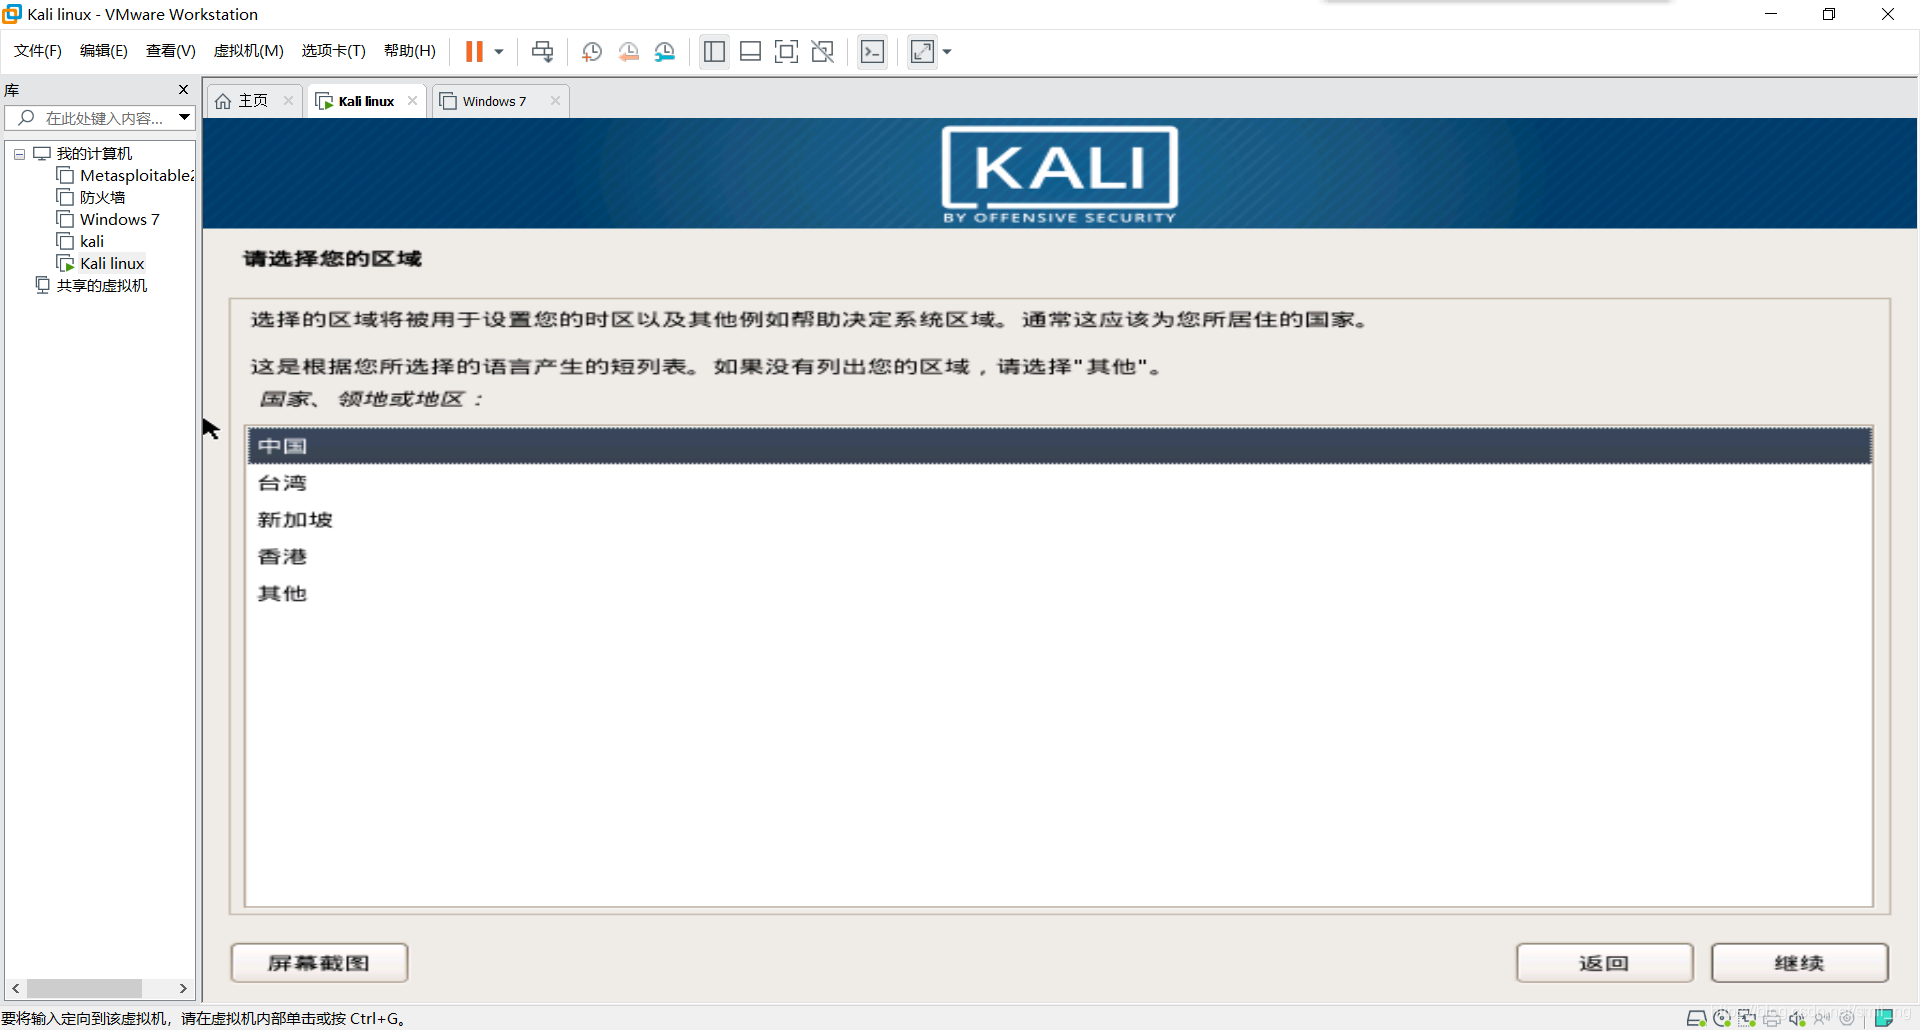Collapse the 我的计算机 tree node

(x=18, y=153)
